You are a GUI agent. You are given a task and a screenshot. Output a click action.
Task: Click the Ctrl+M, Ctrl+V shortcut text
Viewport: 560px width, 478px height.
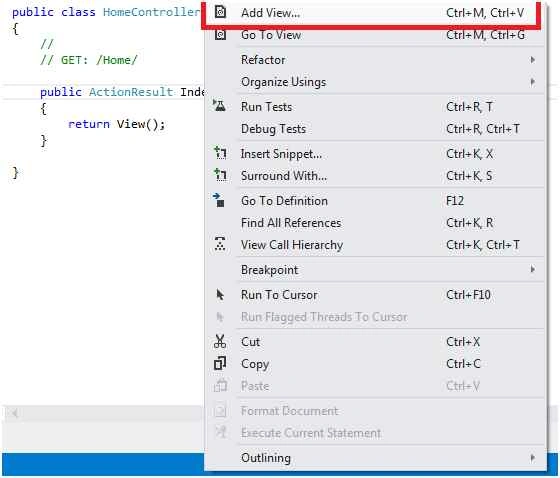point(485,13)
